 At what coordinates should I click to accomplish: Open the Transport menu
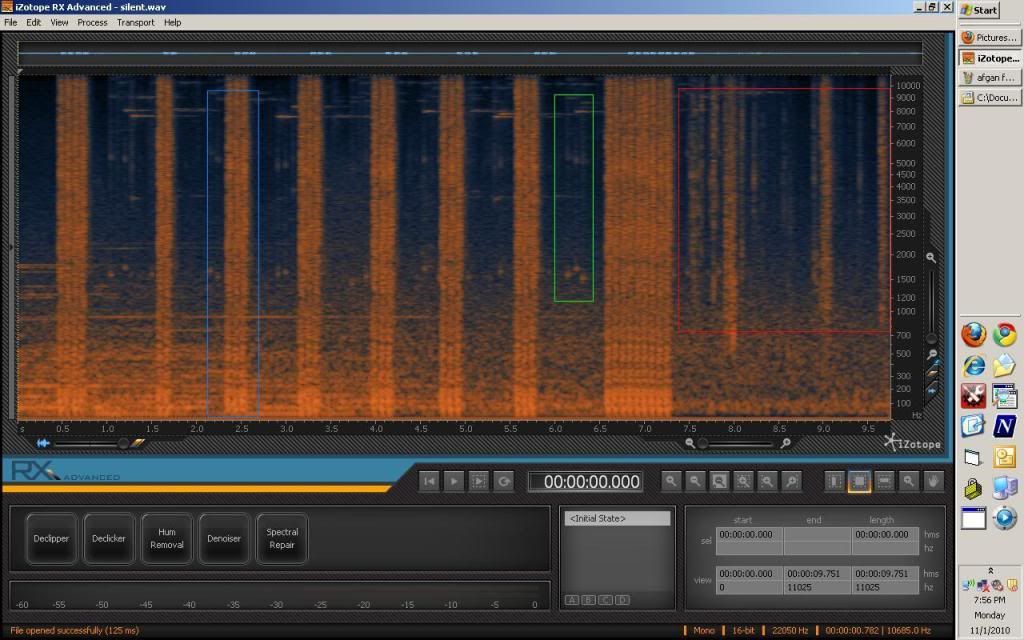(136, 22)
